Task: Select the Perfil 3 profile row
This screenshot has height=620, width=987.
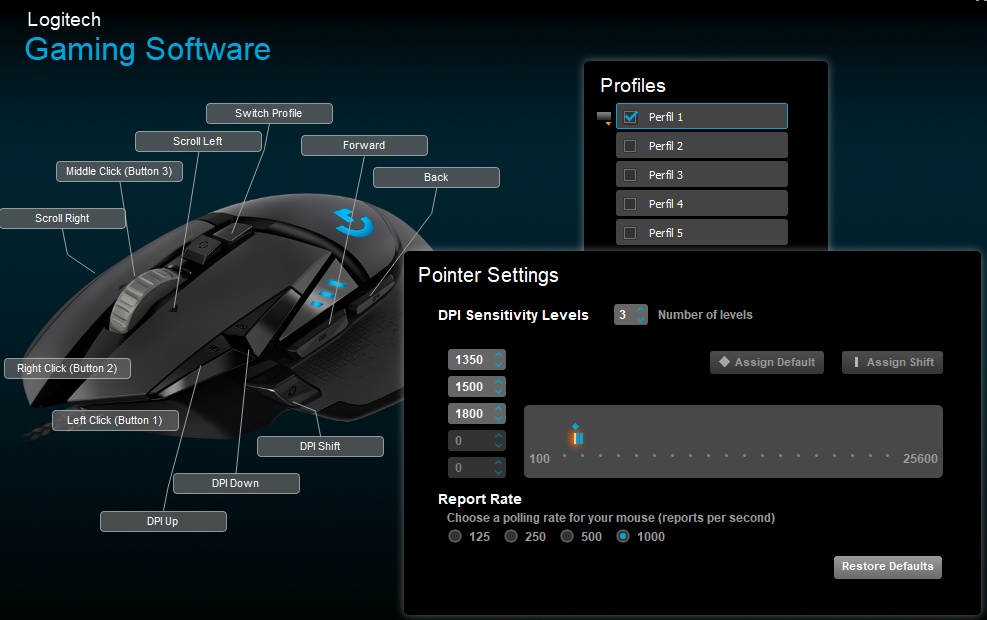Action: pyautogui.click(x=701, y=174)
